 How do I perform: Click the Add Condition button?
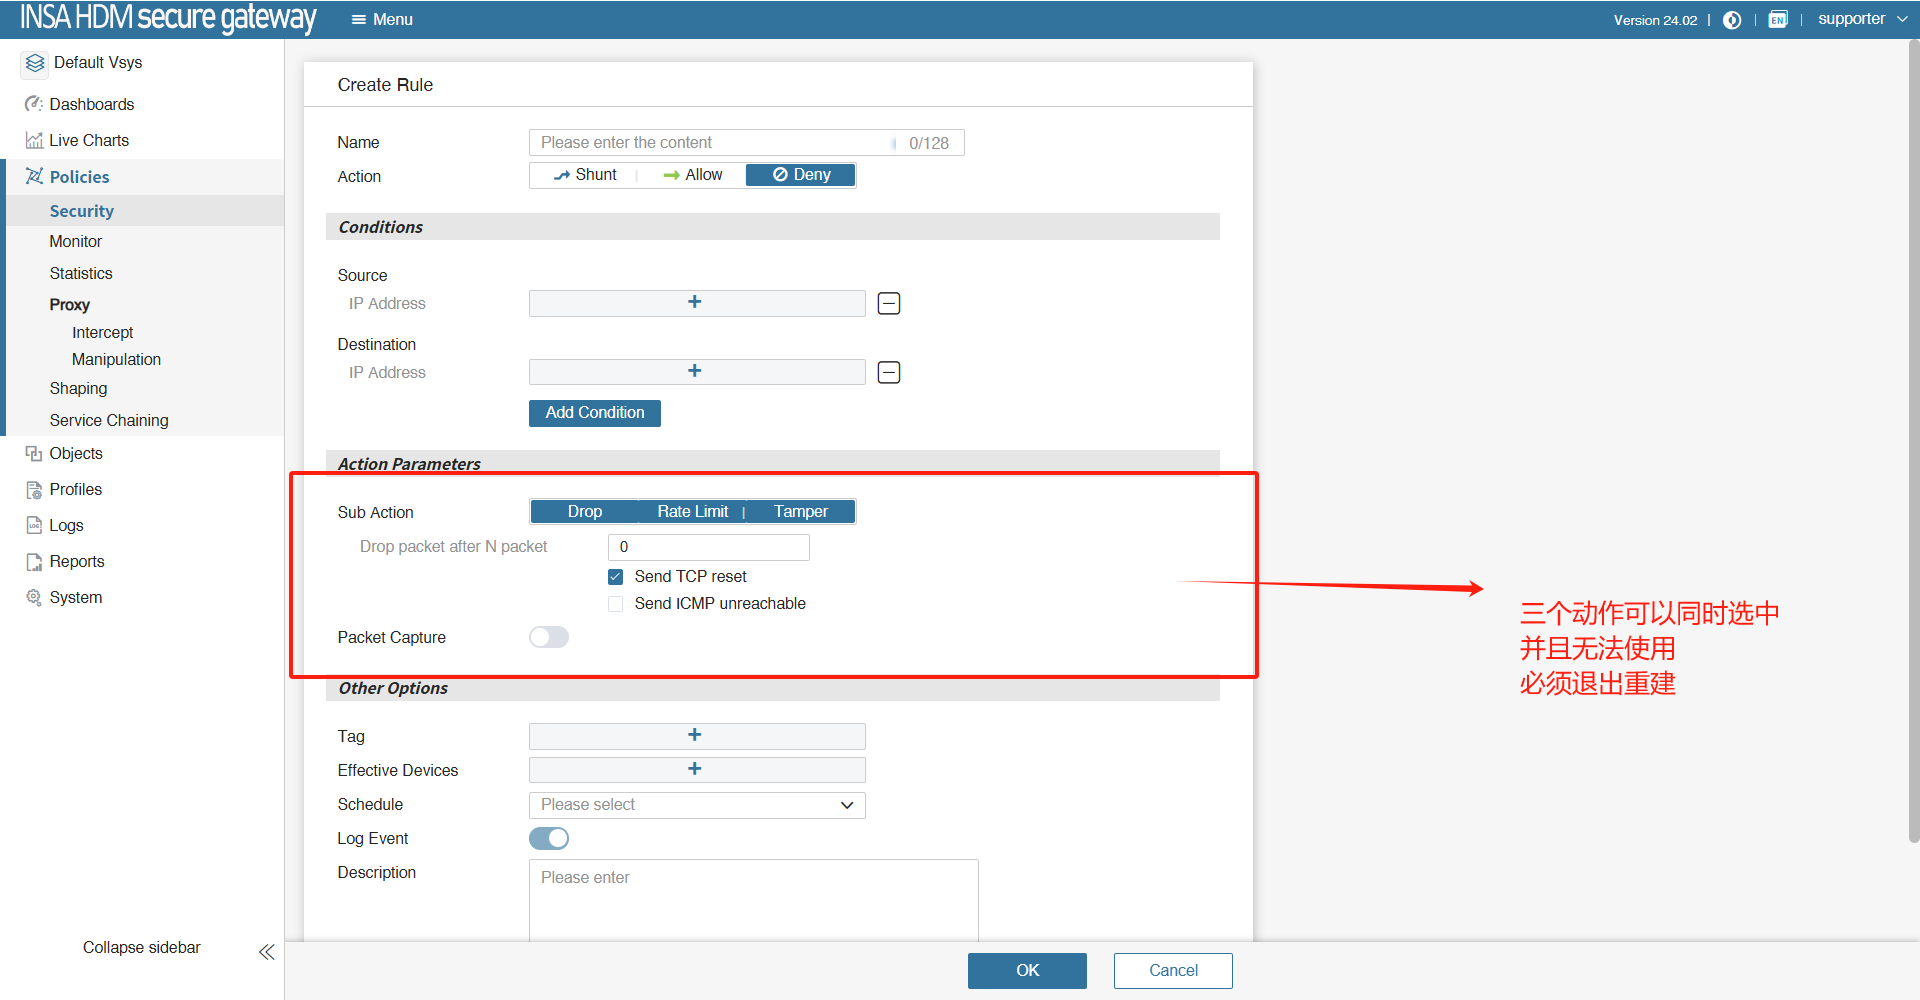[x=594, y=413]
